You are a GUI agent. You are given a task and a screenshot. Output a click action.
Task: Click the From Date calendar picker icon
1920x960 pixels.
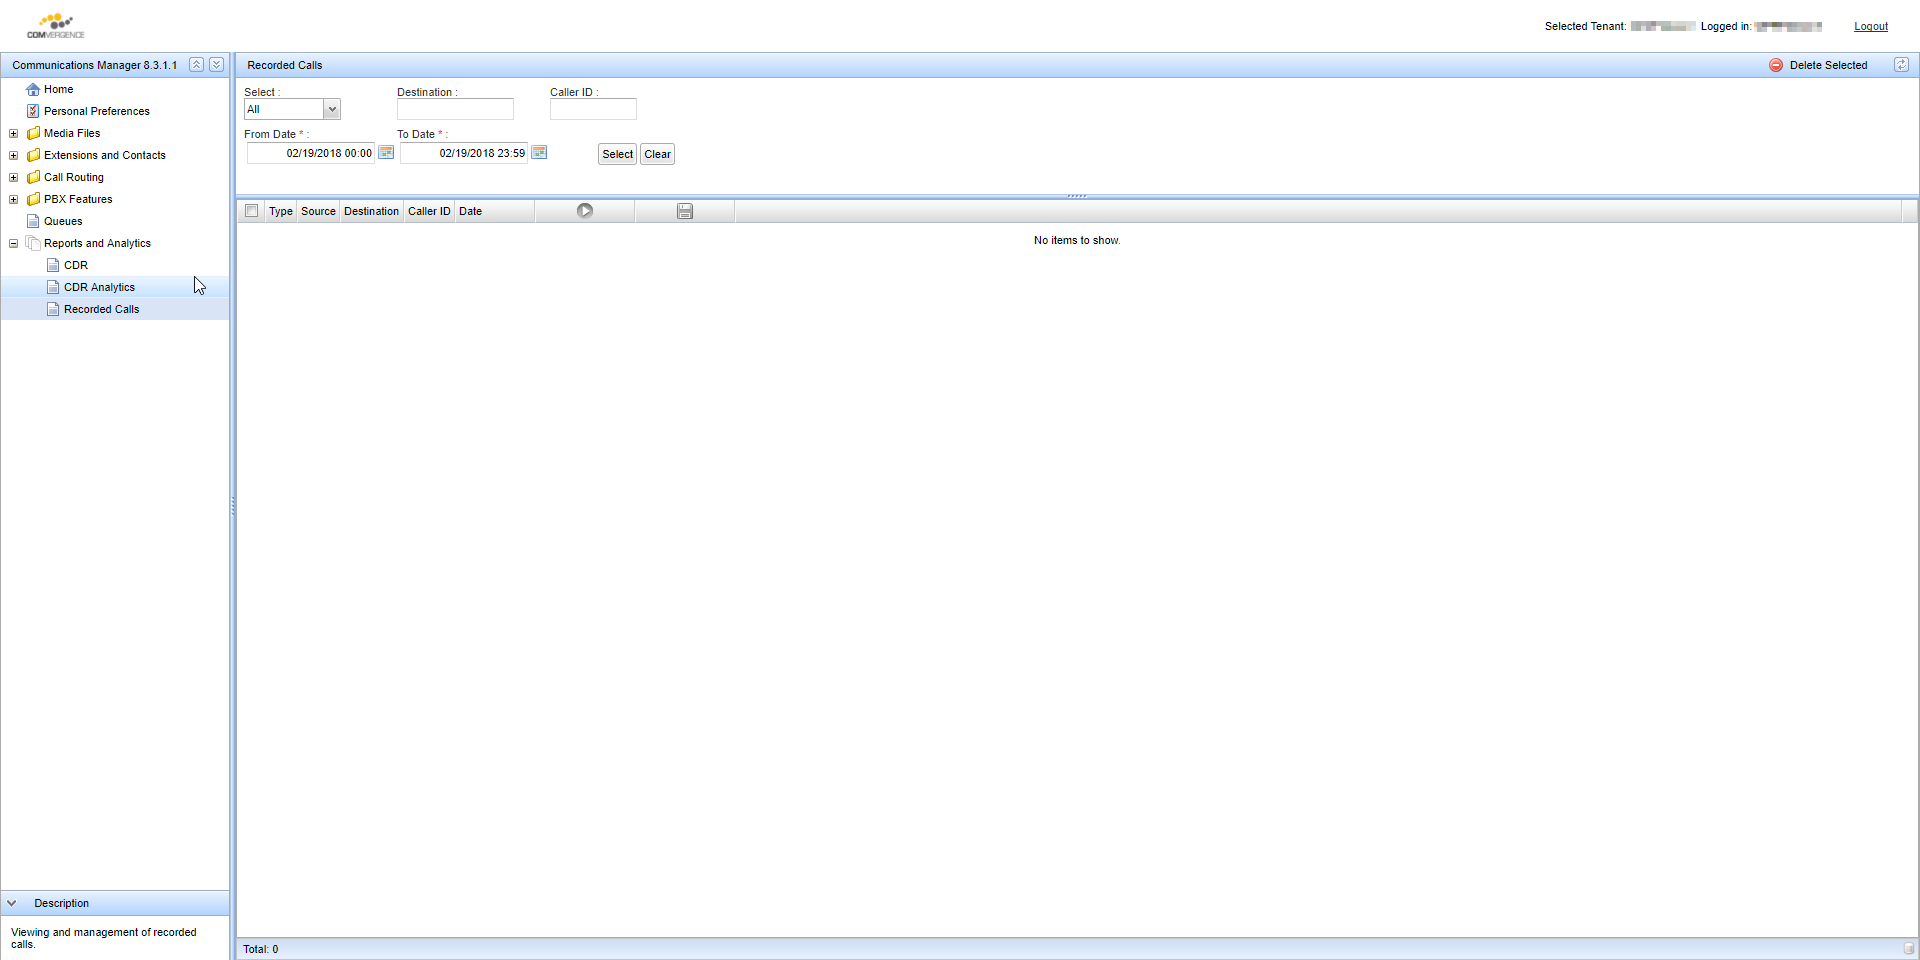386,153
